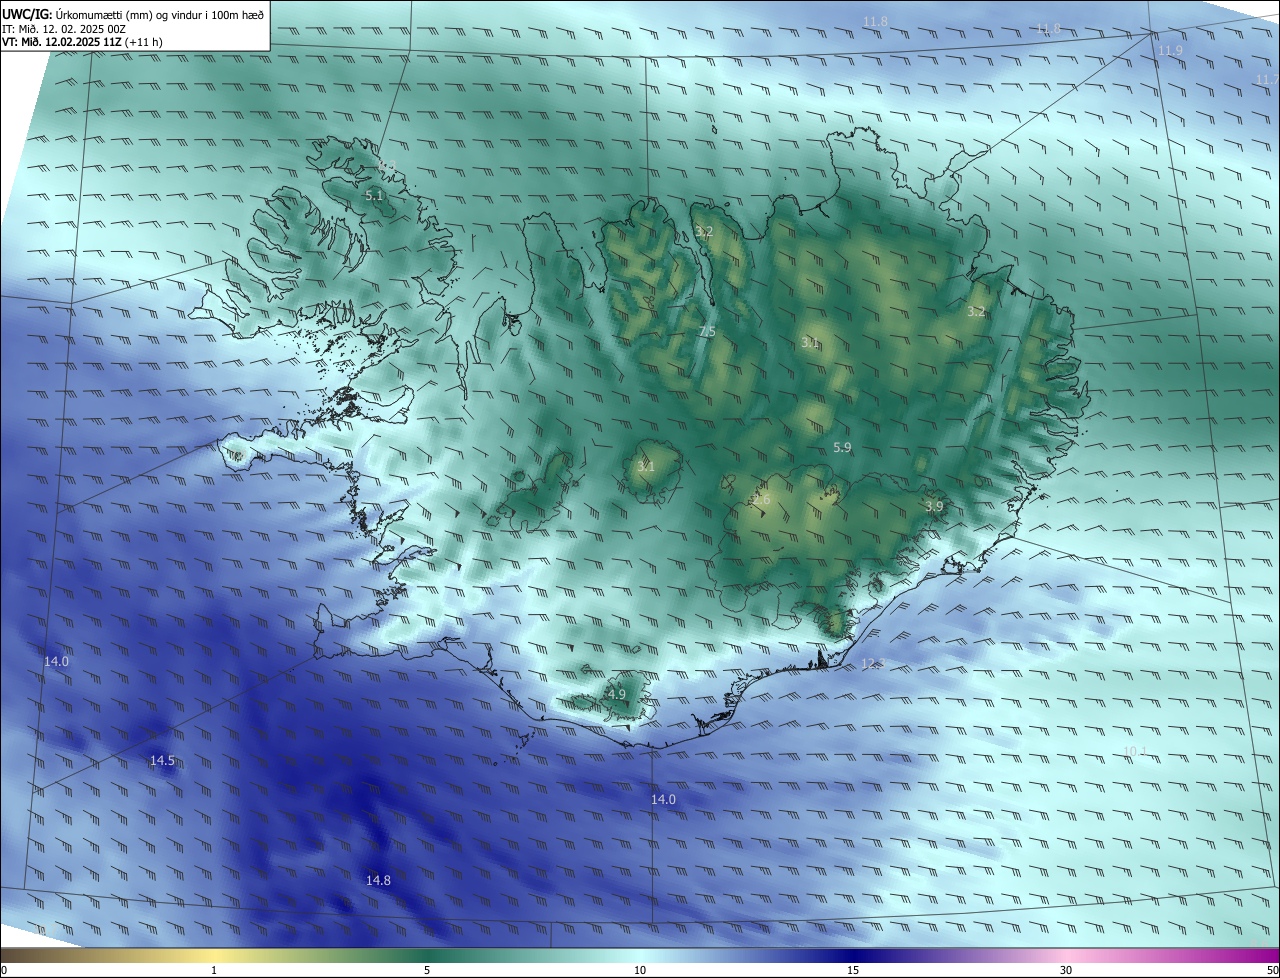1280x978 pixels.
Task: Click the color scale tick labeled 15
Action: [x=853, y=970]
